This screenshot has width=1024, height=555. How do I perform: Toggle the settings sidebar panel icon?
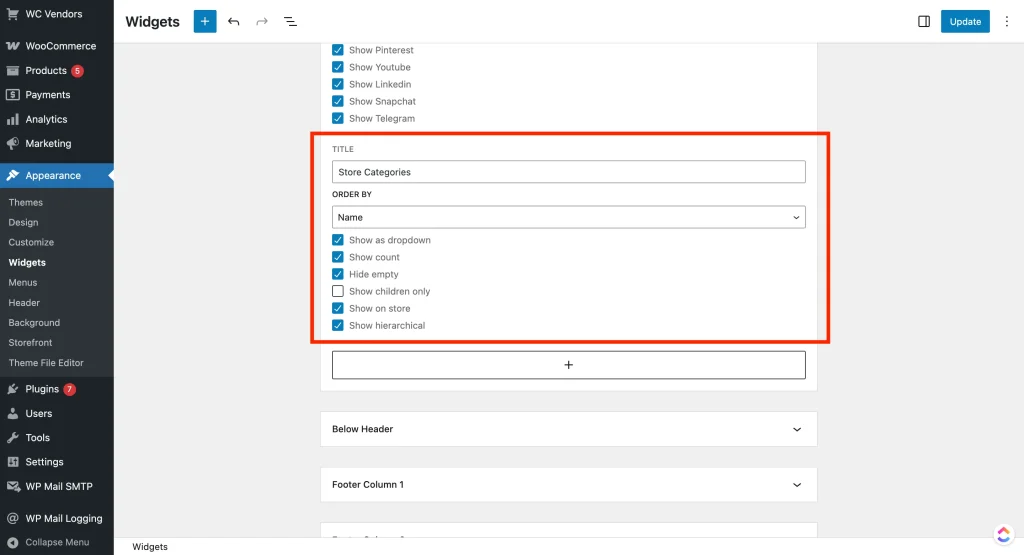click(924, 21)
